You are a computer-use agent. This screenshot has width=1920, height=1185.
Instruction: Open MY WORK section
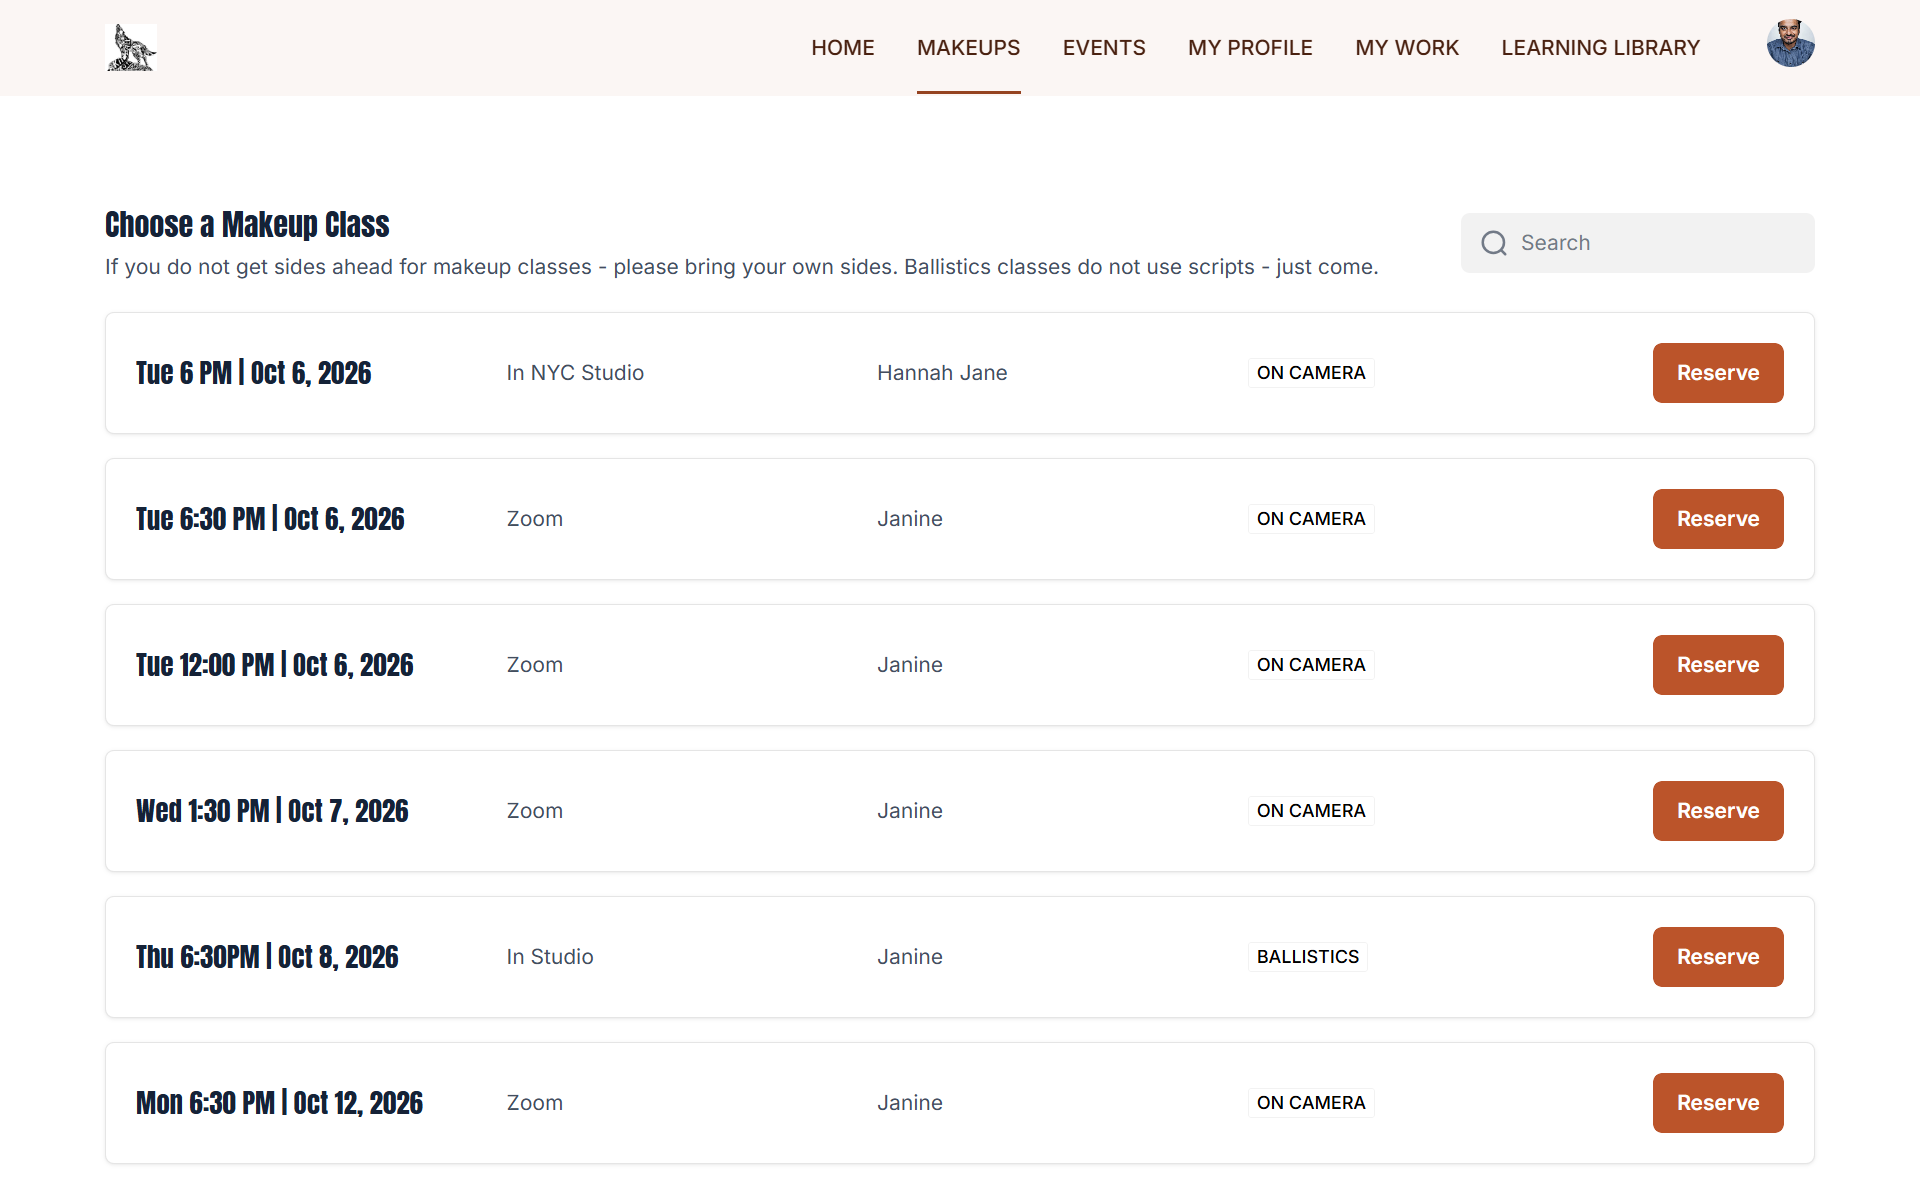(x=1407, y=48)
